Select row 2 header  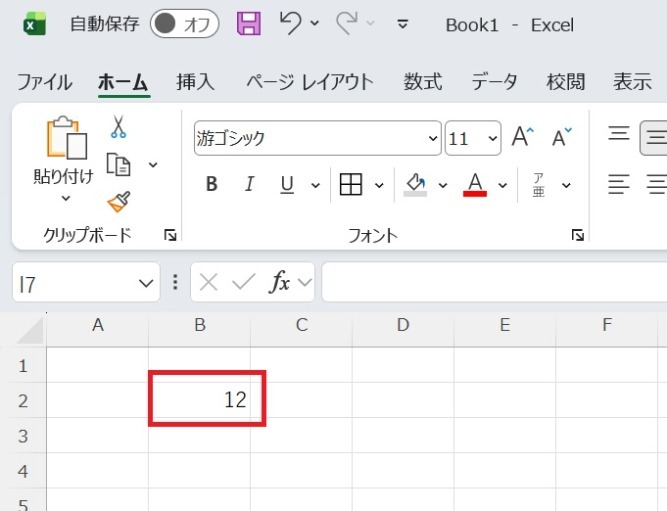coord(23,400)
